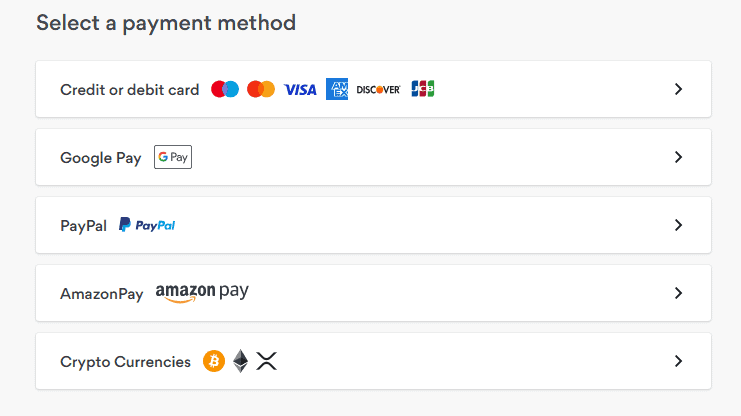Click the Mastercard logo
The width and height of the screenshot is (741, 416).
260,89
